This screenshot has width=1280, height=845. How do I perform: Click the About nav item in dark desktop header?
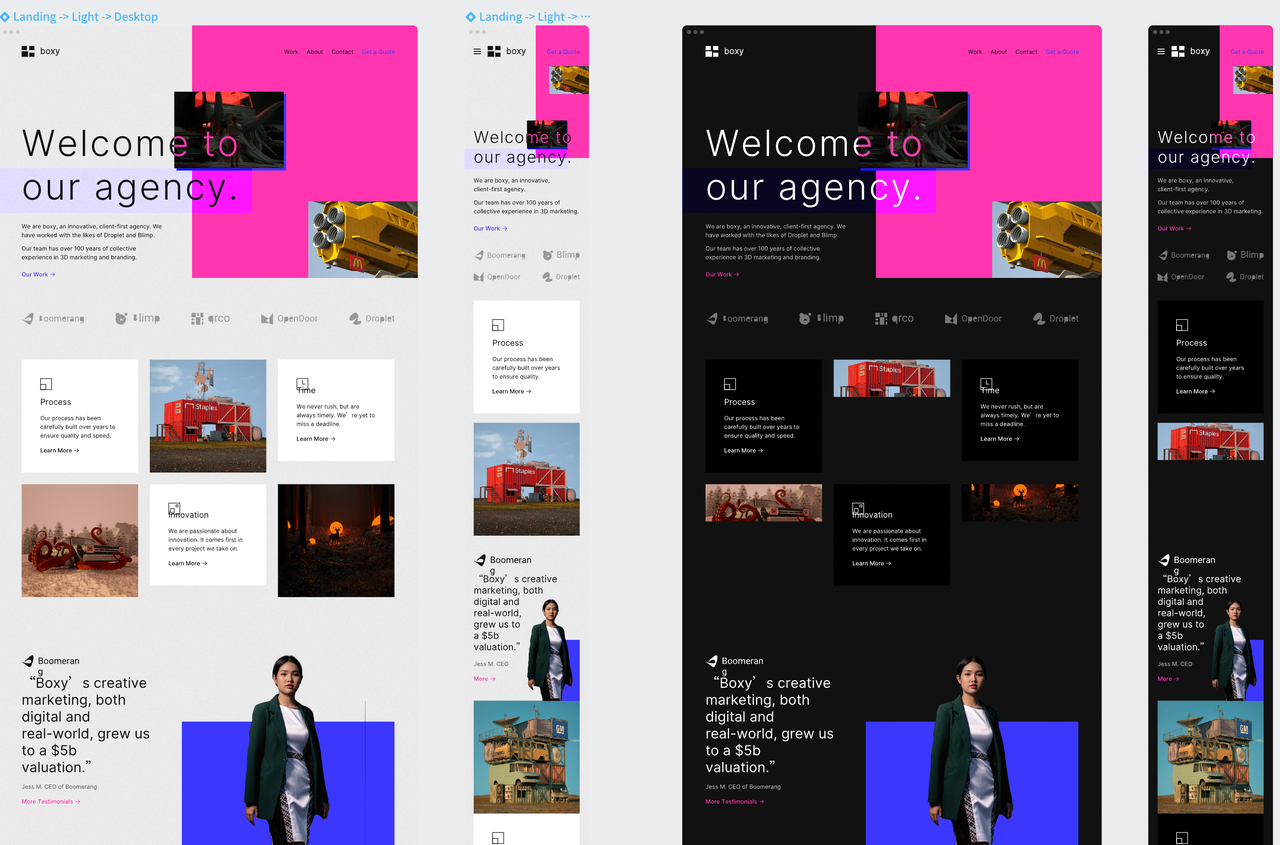(999, 52)
